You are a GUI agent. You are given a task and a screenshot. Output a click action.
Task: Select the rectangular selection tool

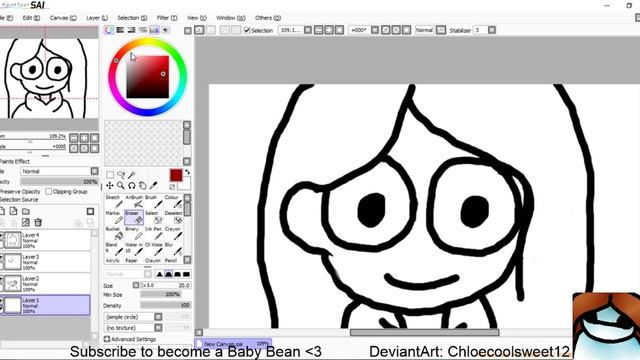(x=110, y=175)
